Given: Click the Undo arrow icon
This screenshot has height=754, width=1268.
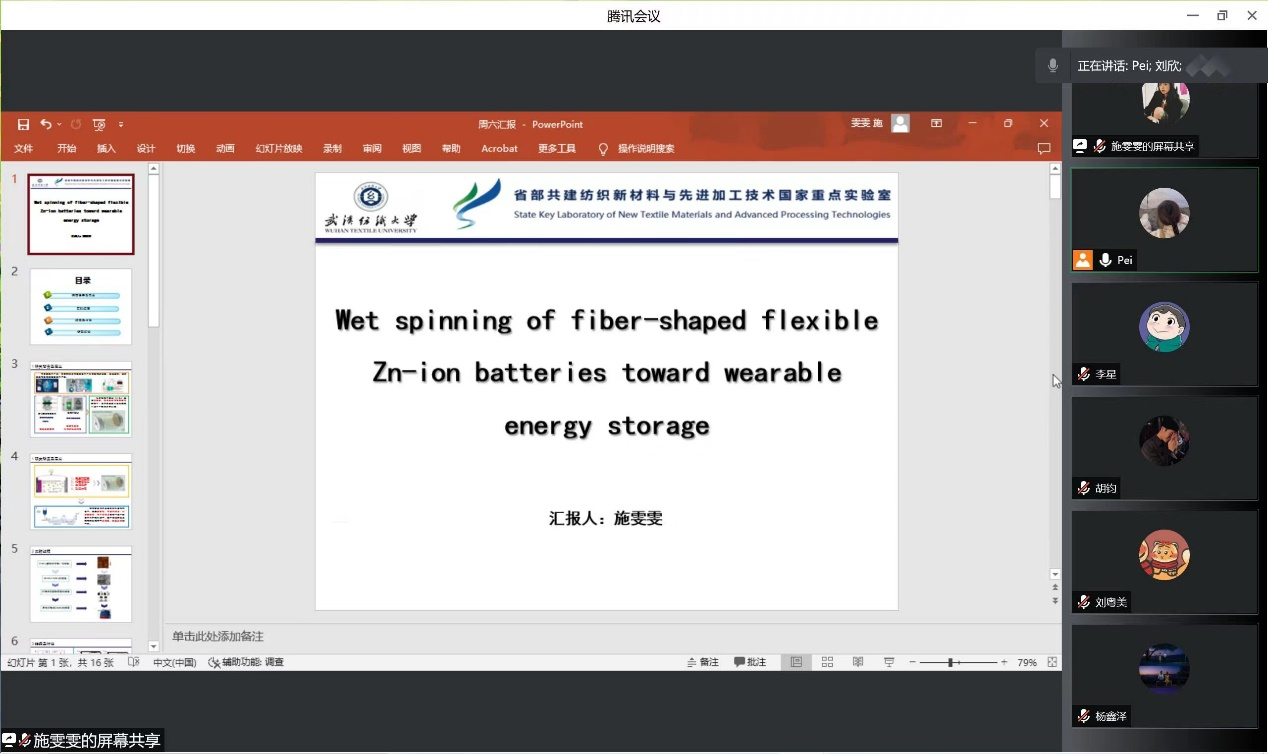Looking at the screenshot, I should (x=45, y=124).
